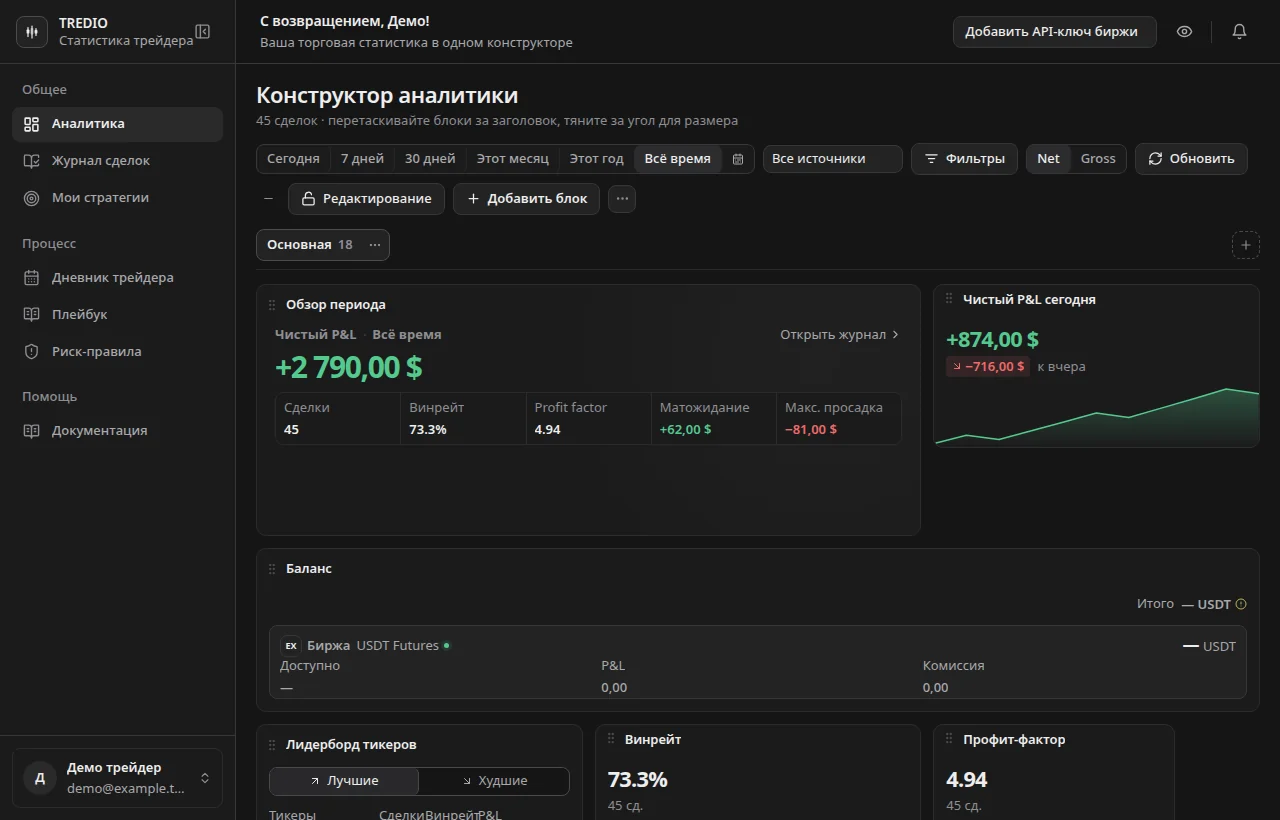Viewport: 1280px width, 820px height.
Task: Click the three dots on the Основная tab
Action: coord(375,245)
